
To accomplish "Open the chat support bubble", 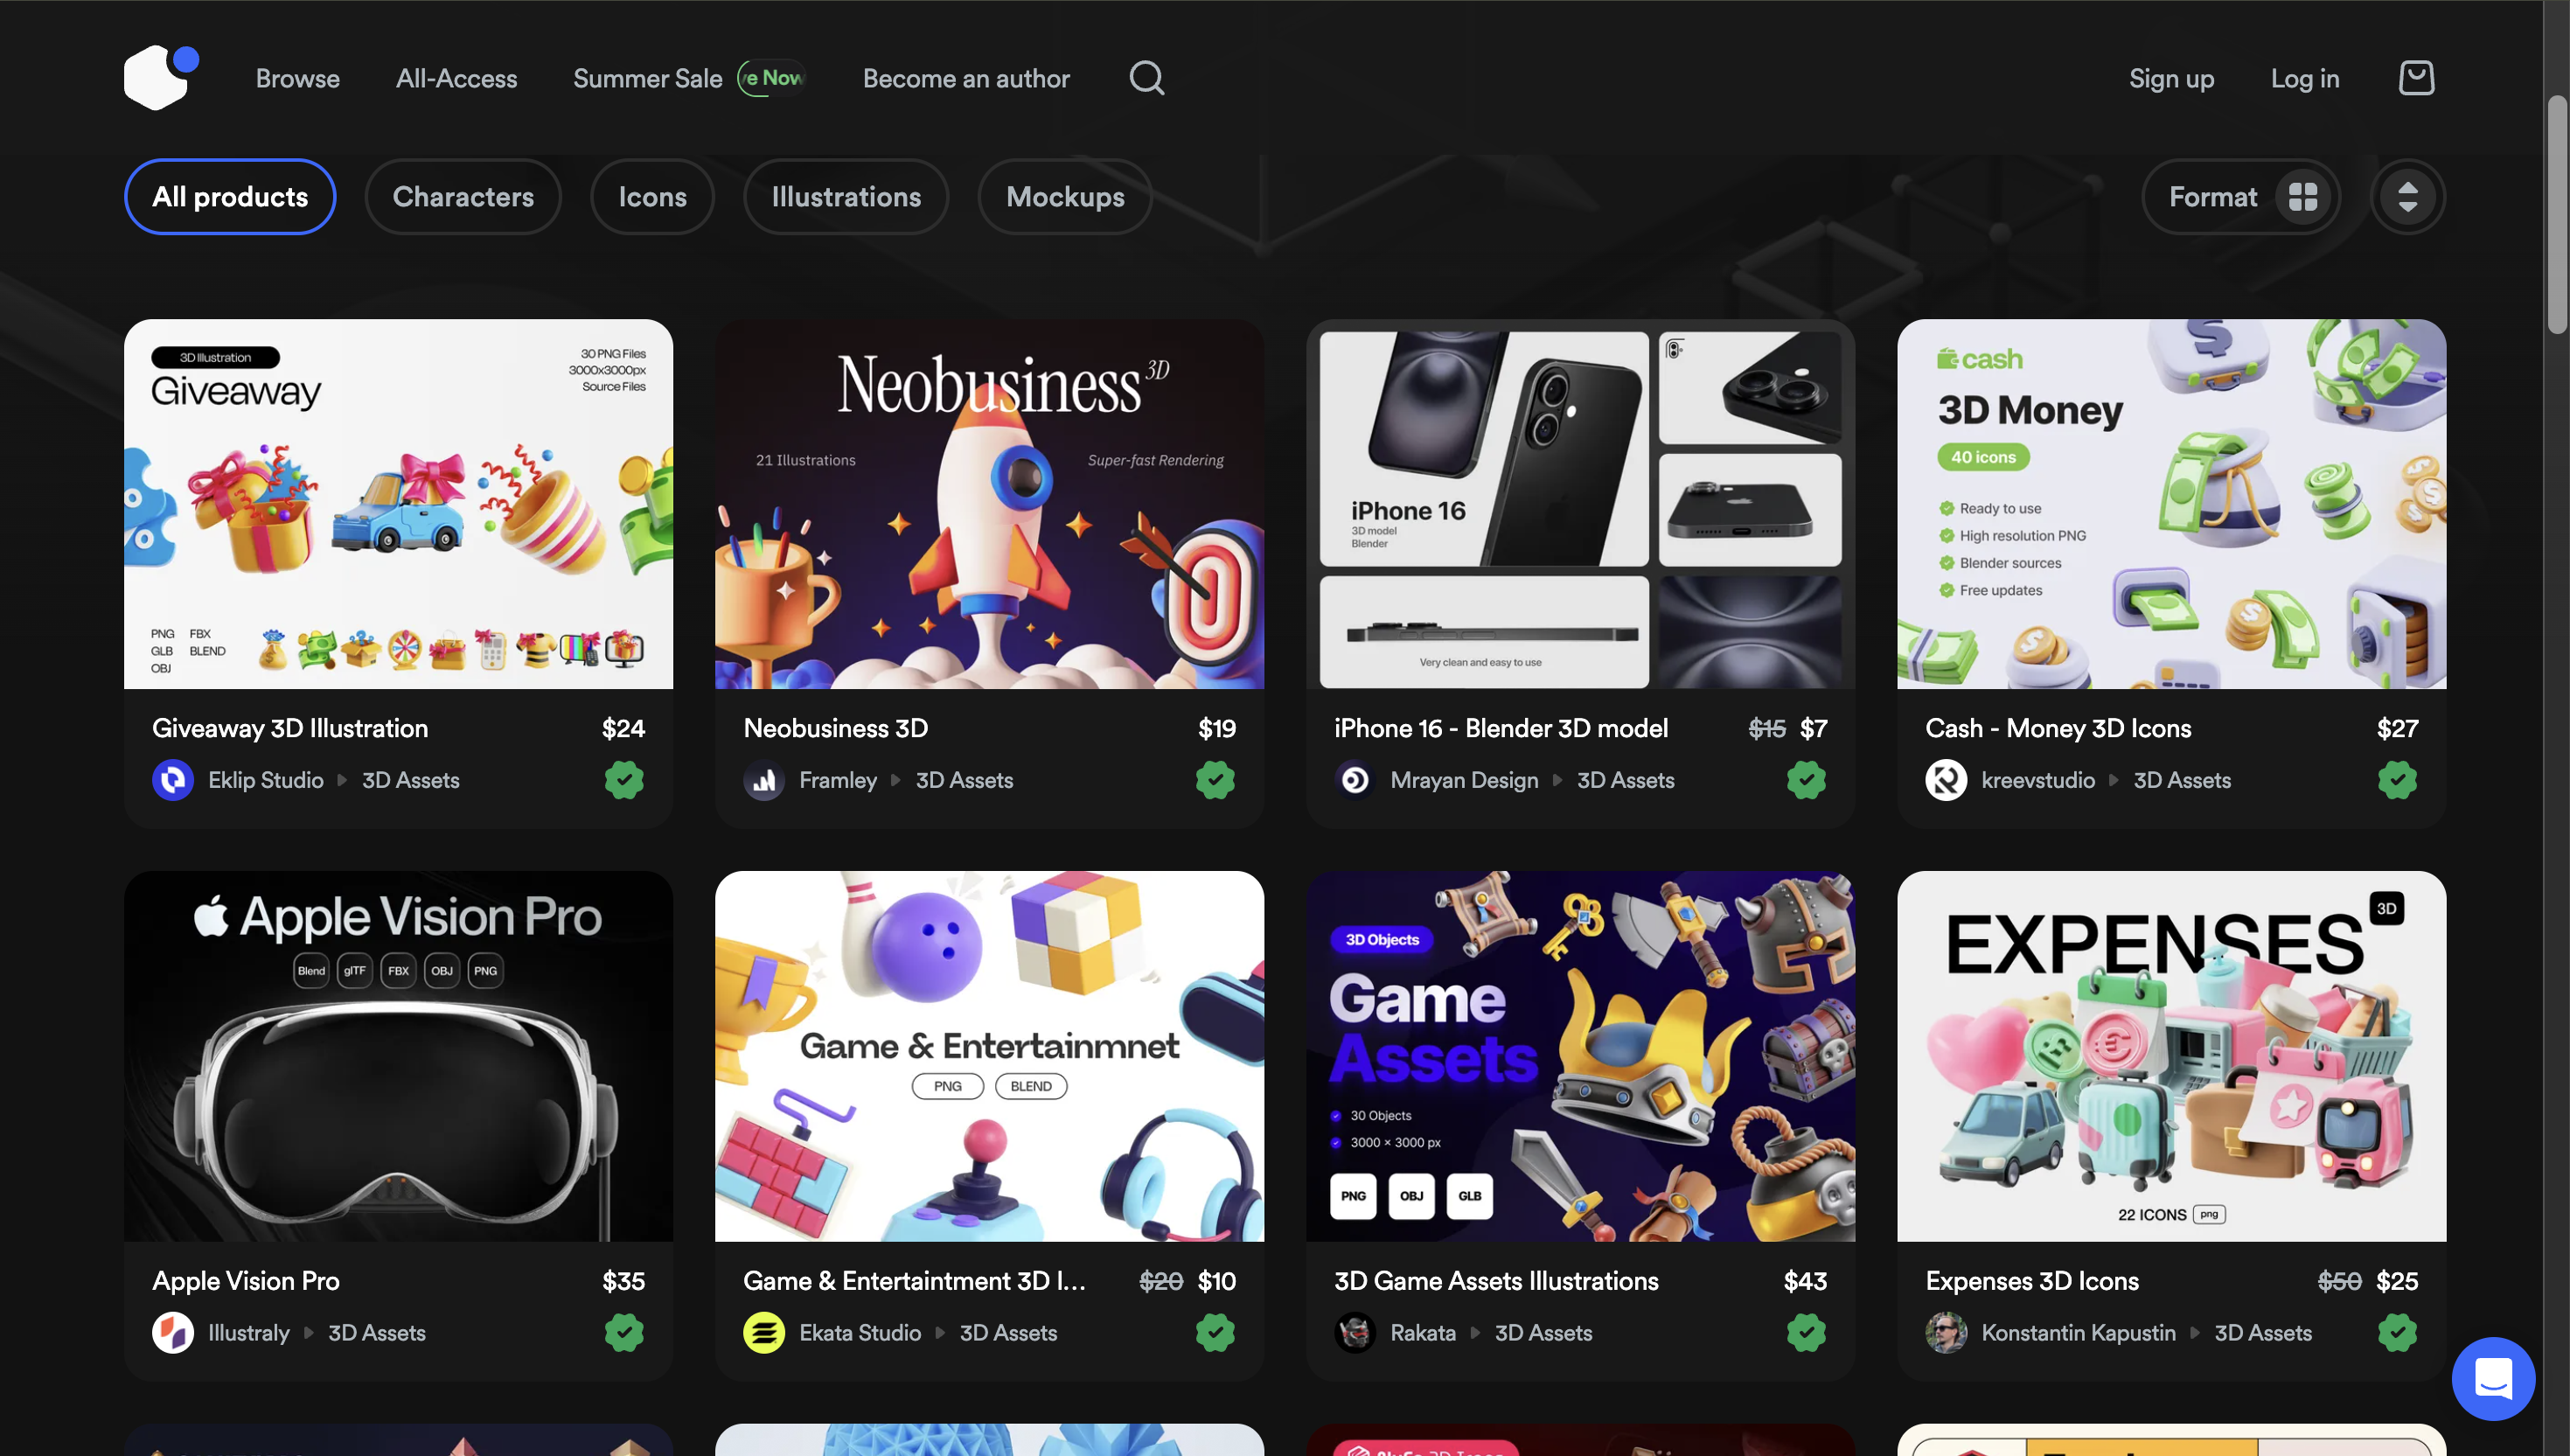I will coord(2493,1378).
